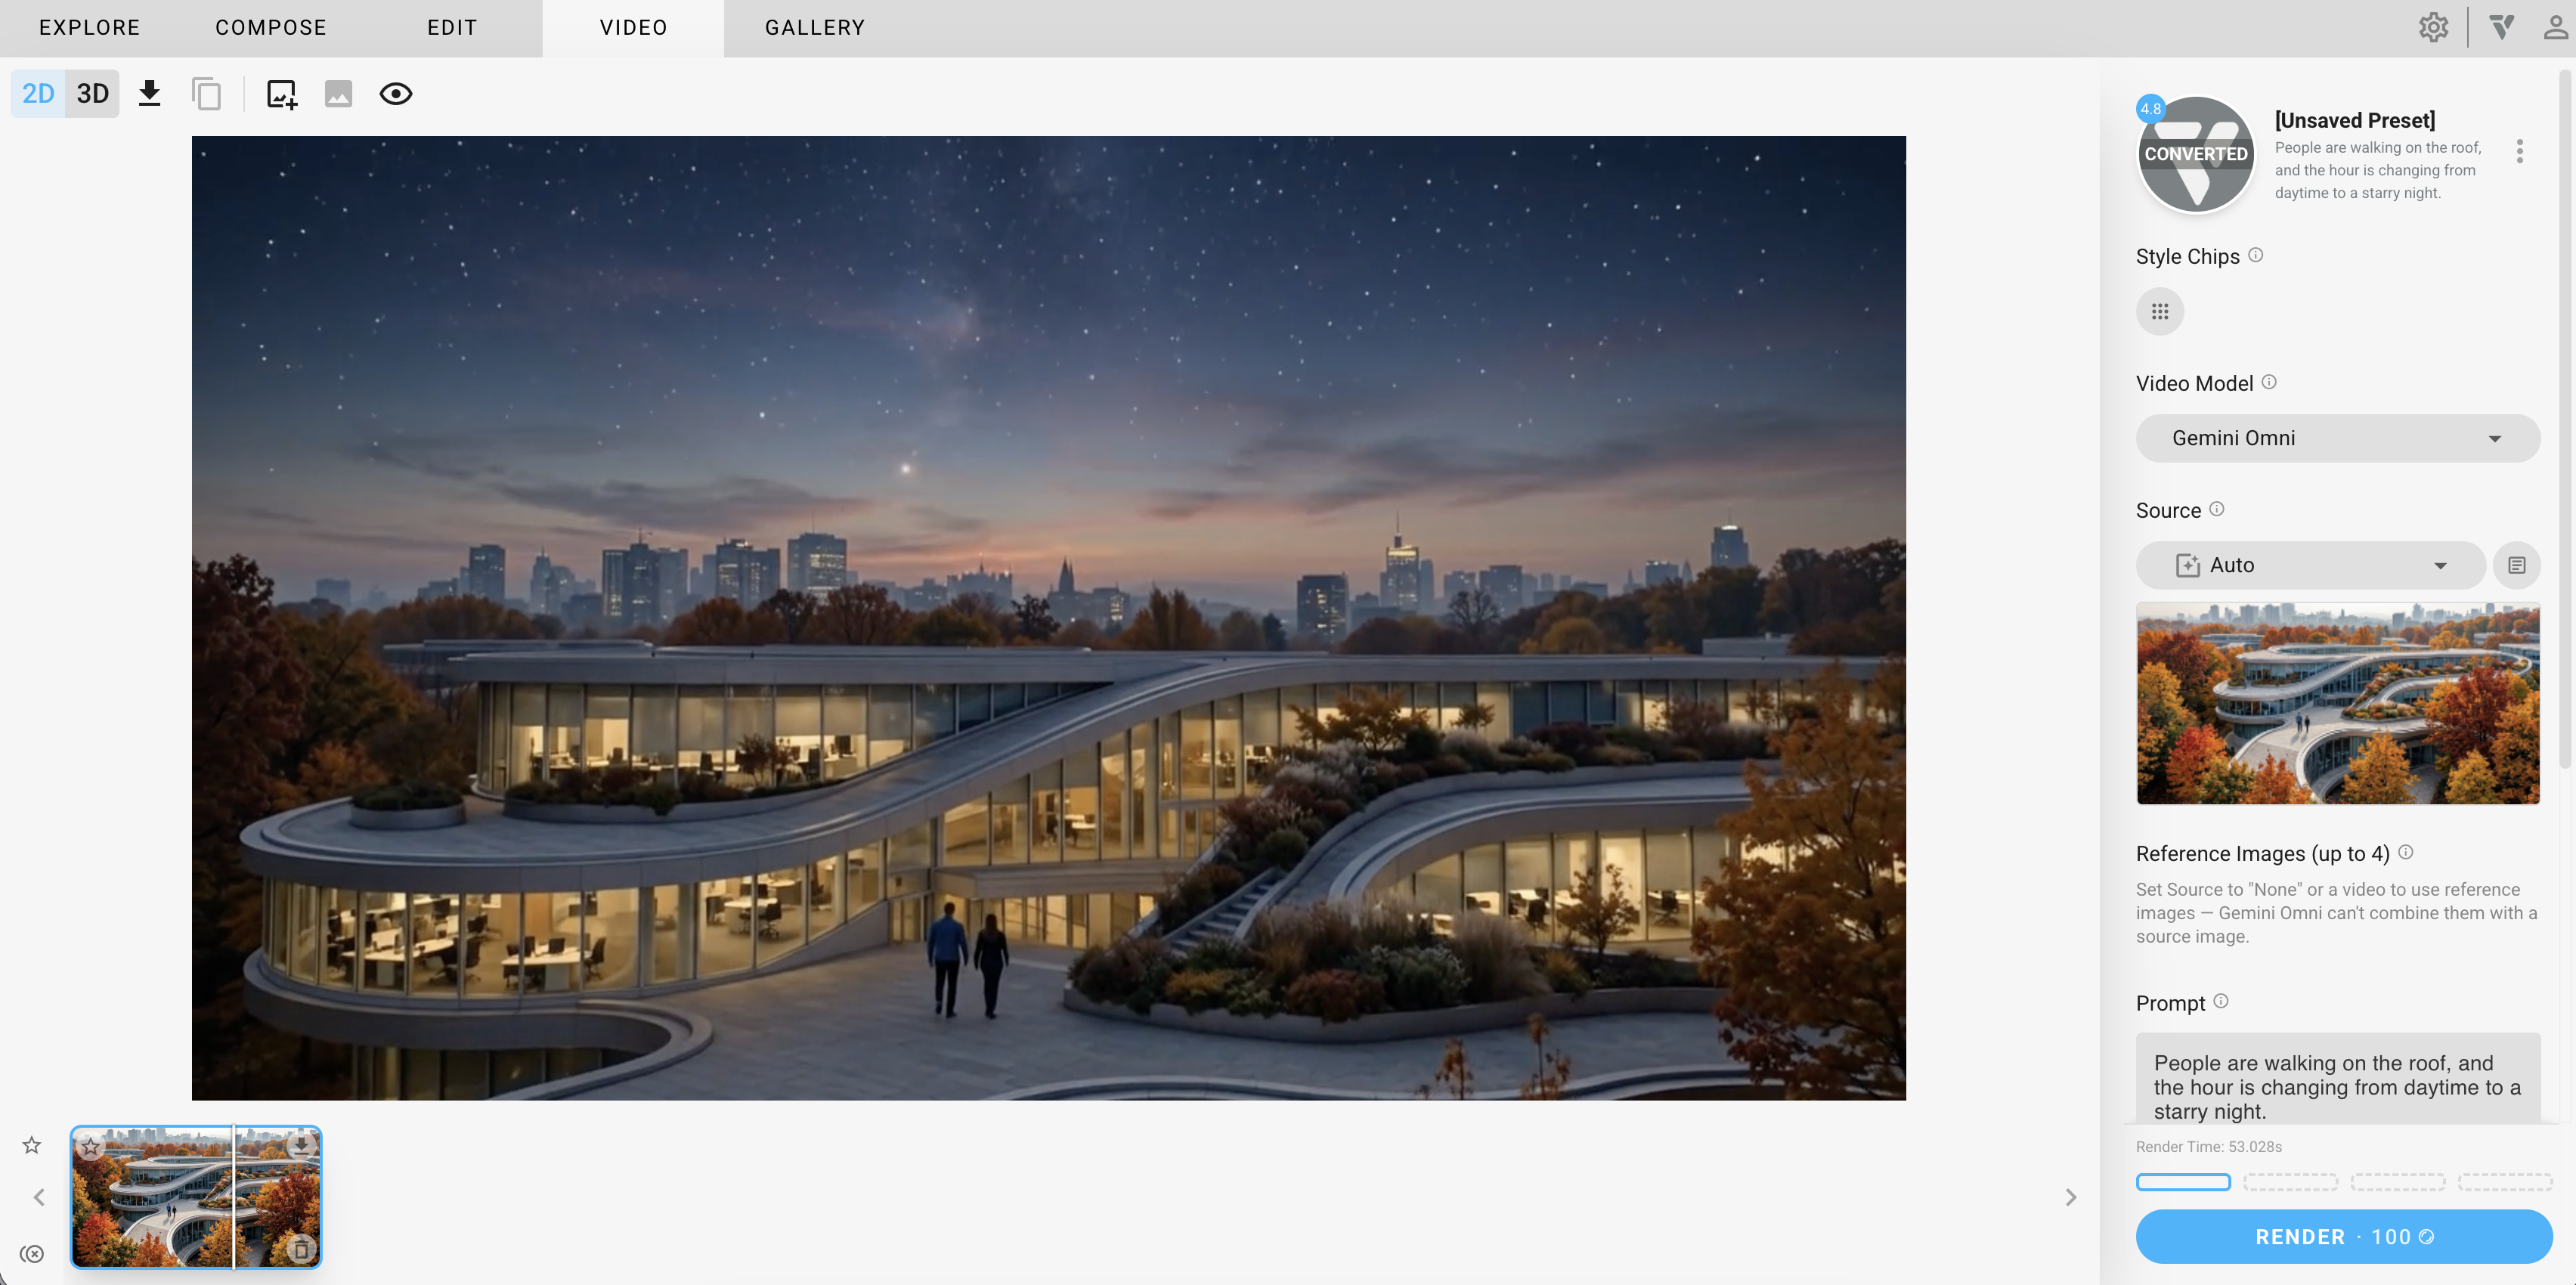Select the autumn render thumbnail in filmstrip

pos(196,1197)
